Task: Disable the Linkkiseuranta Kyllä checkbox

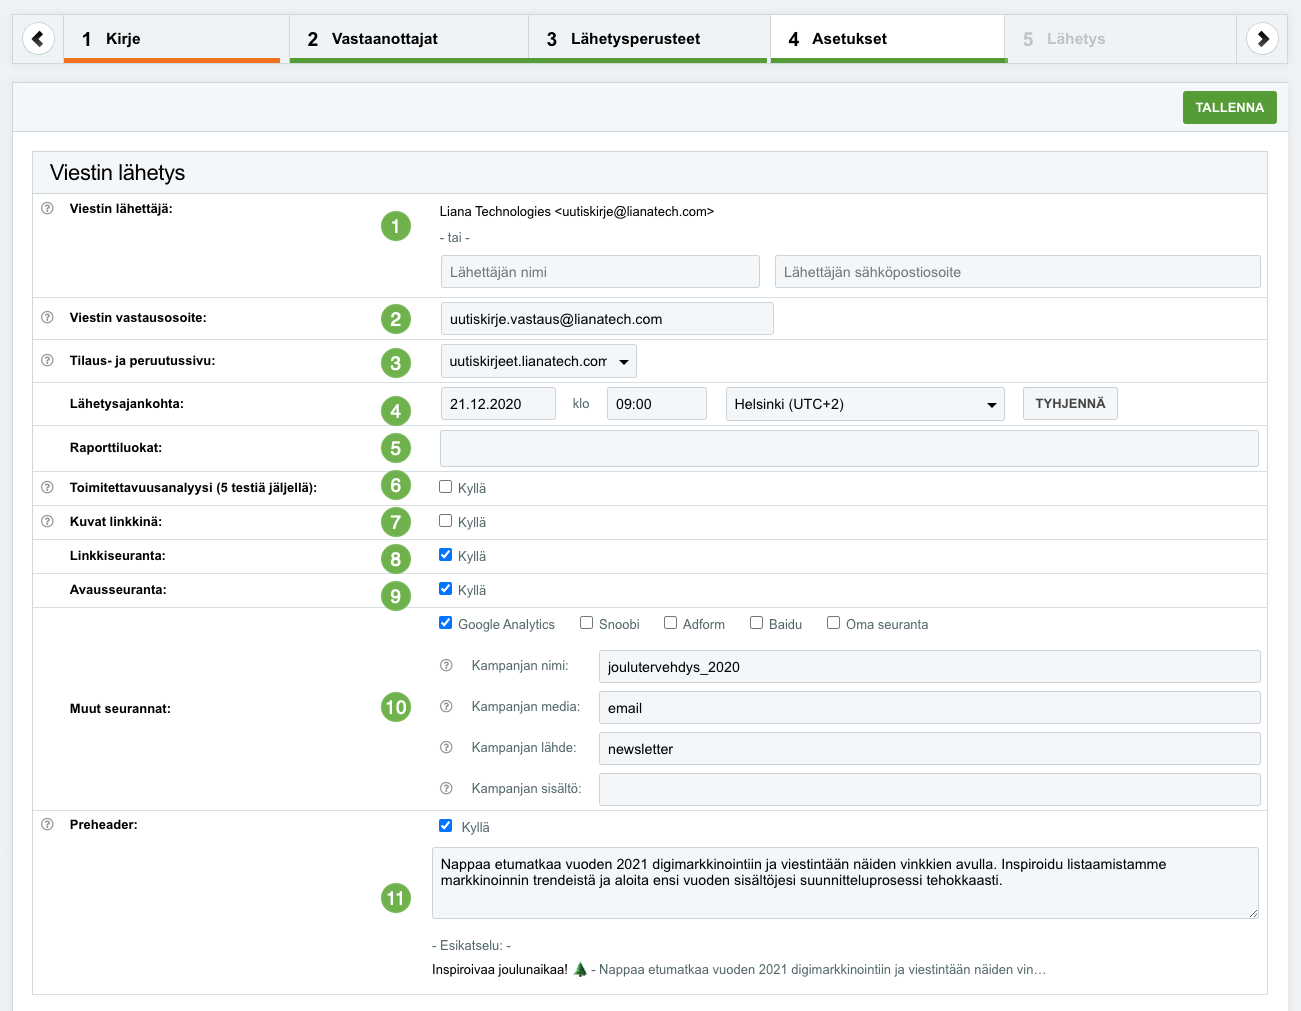Action: click(446, 555)
